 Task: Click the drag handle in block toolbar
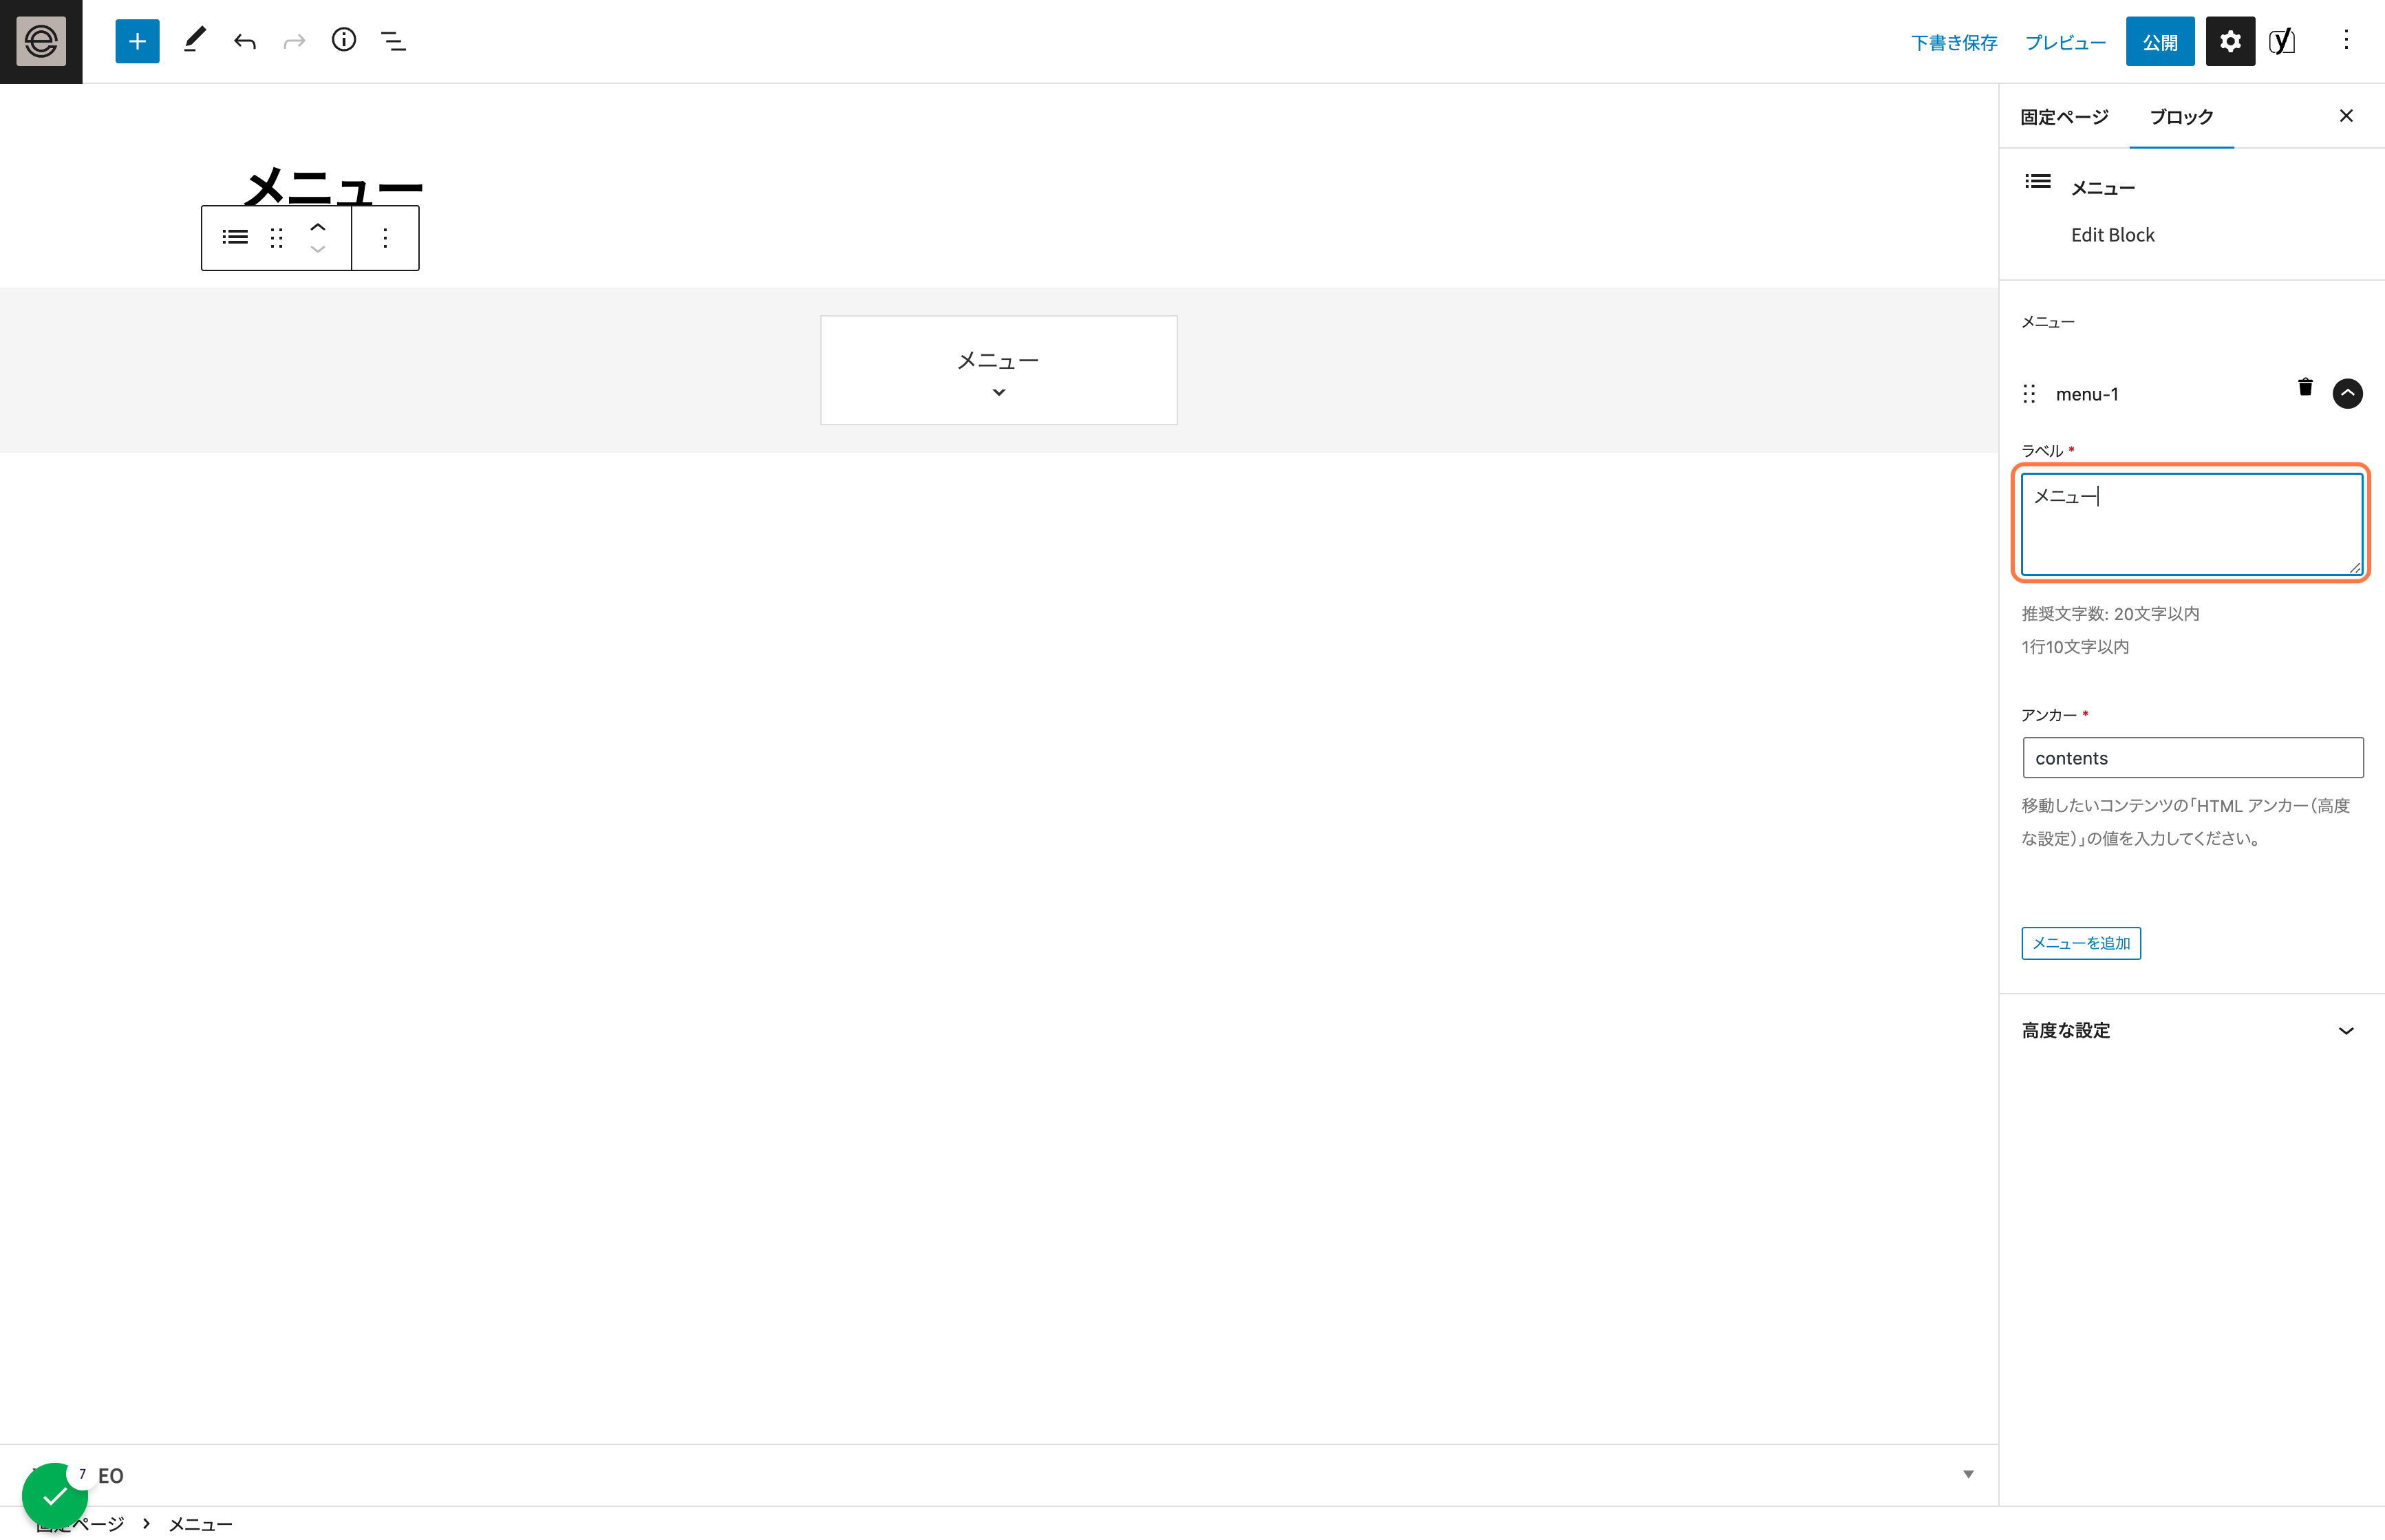coord(277,237)
